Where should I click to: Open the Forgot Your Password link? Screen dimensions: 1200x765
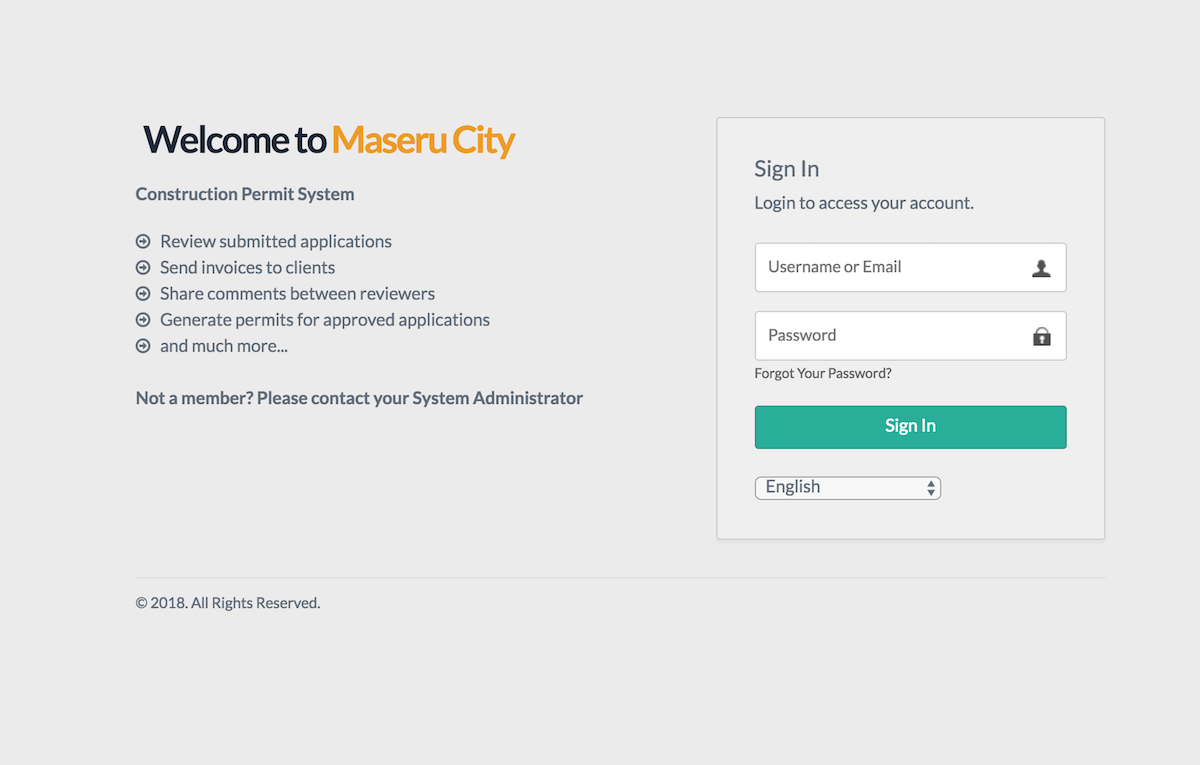pos(823,373)
